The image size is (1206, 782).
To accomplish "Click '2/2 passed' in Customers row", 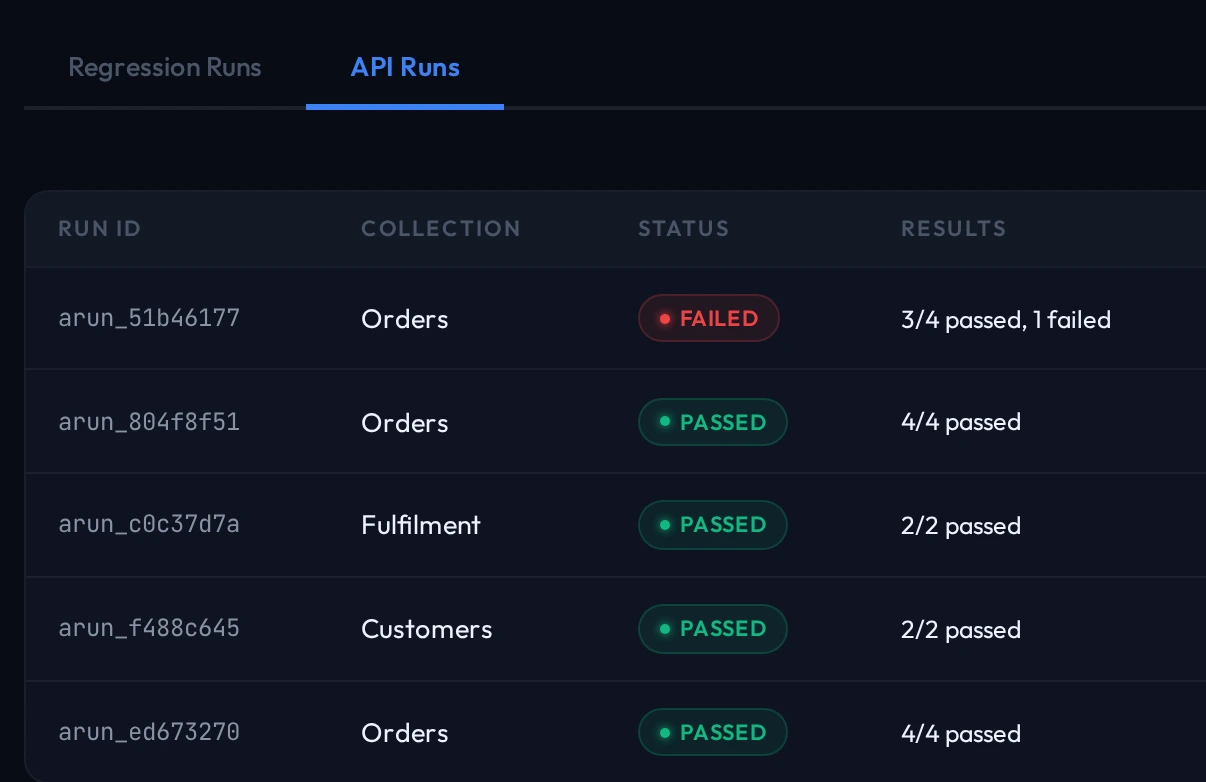I will coord(961,630).
